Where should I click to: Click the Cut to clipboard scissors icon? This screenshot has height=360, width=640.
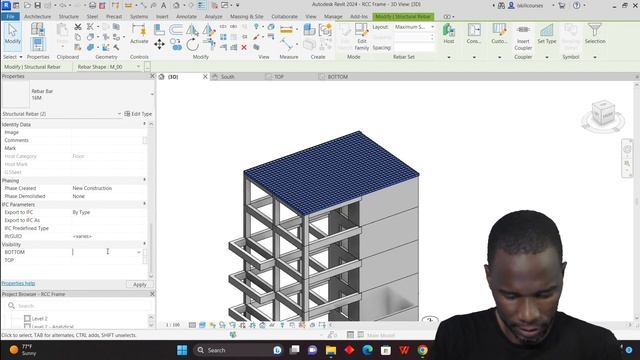coord(78,27)
